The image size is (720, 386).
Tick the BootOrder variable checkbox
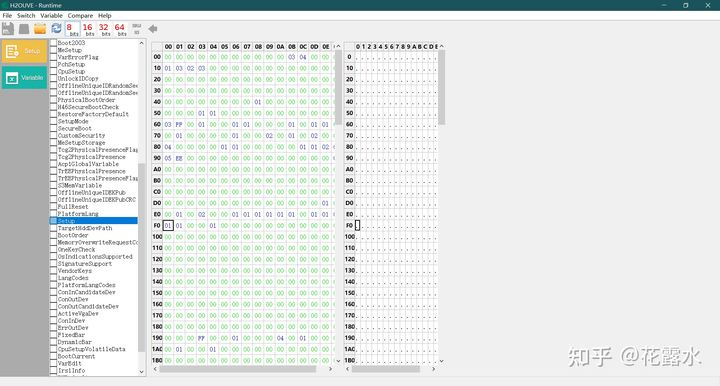(53, 235)
